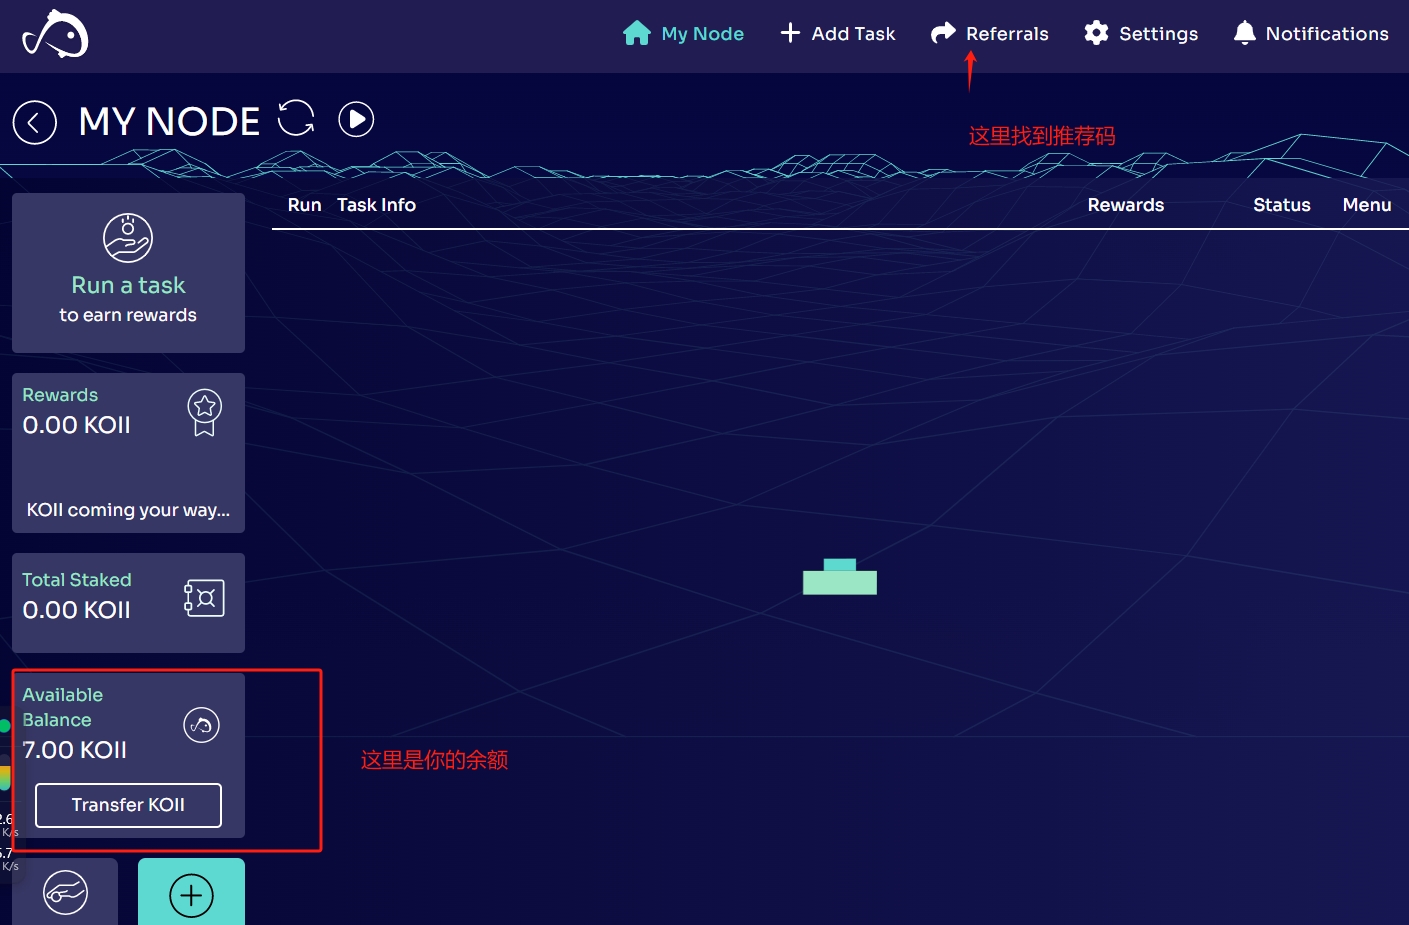Viewport: 1409px width, 925px height.
Task: Go to the Referrals tab
Action: point(990,33)
